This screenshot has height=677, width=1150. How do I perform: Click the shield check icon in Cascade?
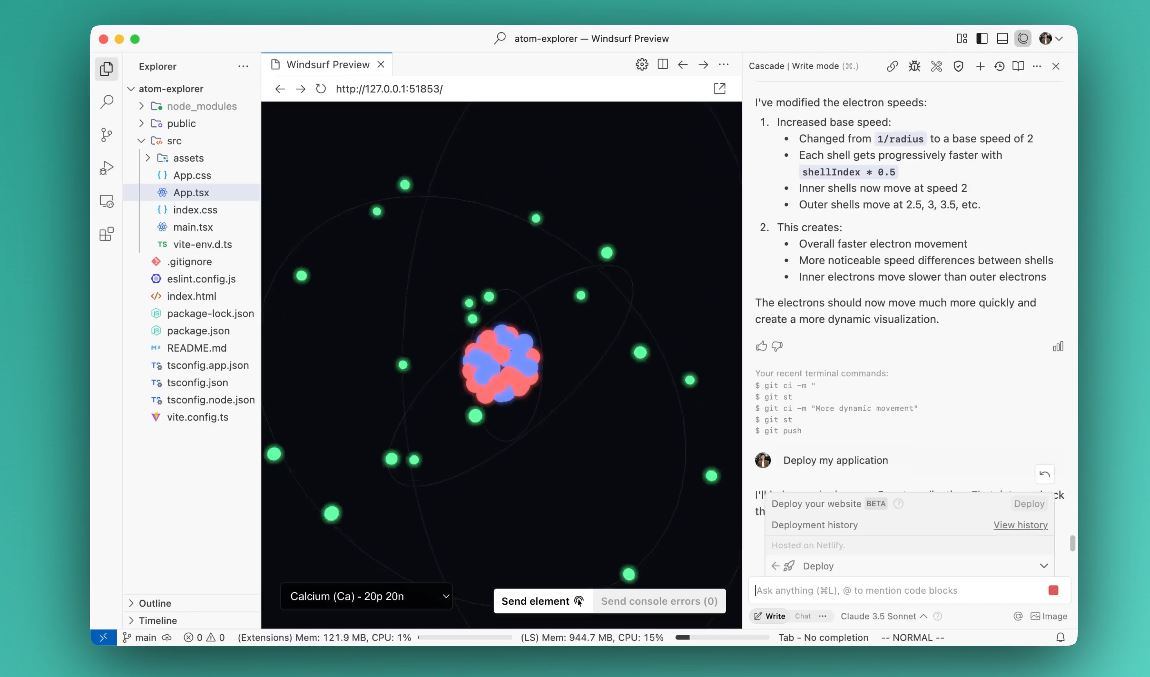tap(958, 66)
